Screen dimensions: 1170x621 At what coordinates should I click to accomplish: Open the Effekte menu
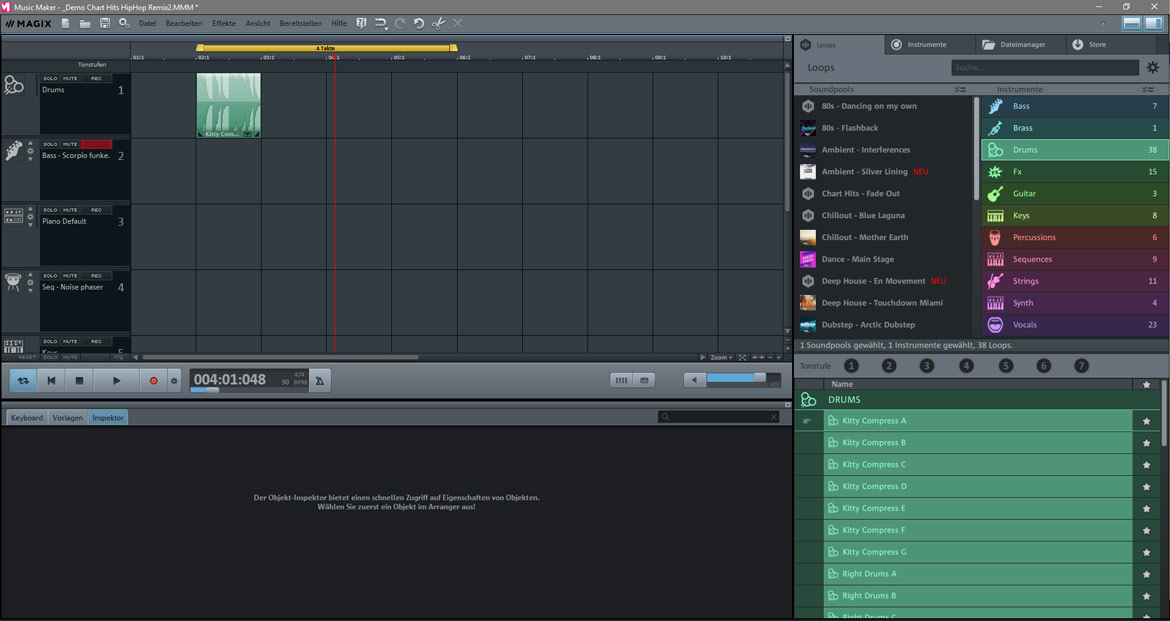[224, 23]
